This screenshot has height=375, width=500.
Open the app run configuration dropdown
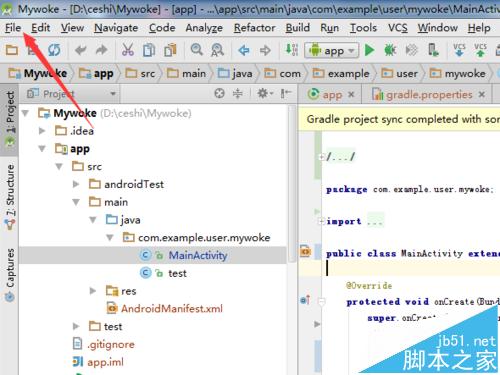coord(332,51)
